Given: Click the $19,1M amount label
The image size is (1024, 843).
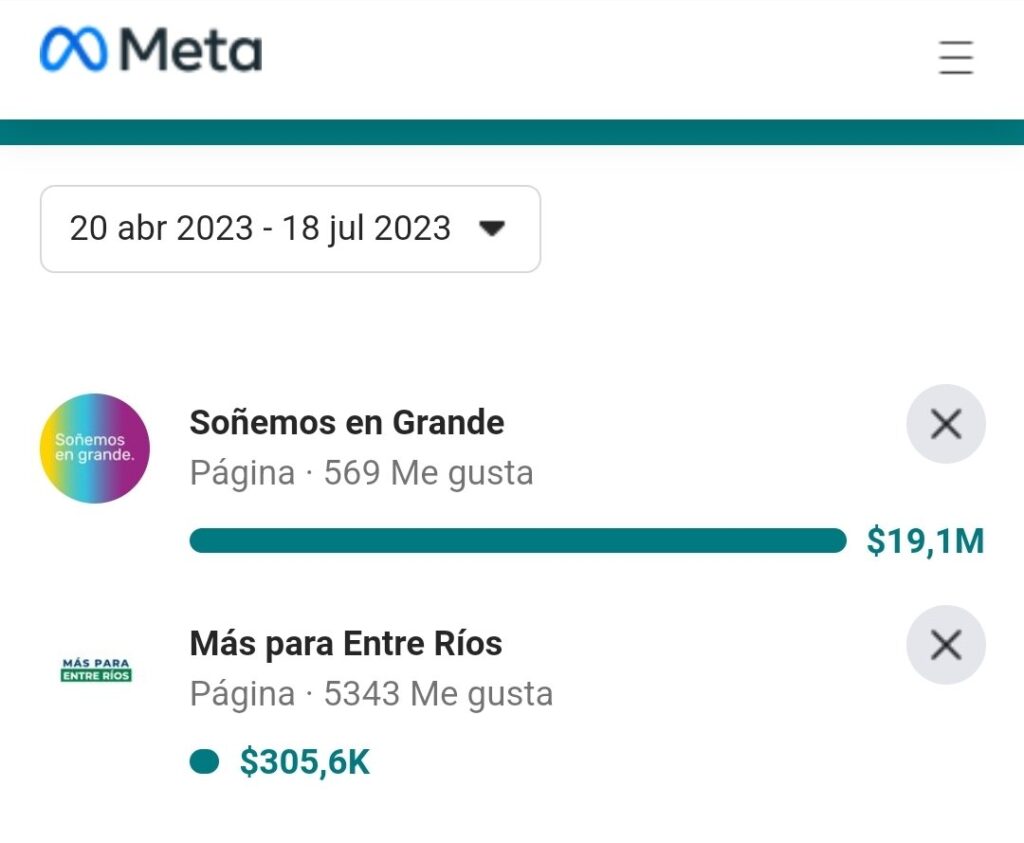Looking at the screenshot, I should pyautogui.click(x=925, y=541).
